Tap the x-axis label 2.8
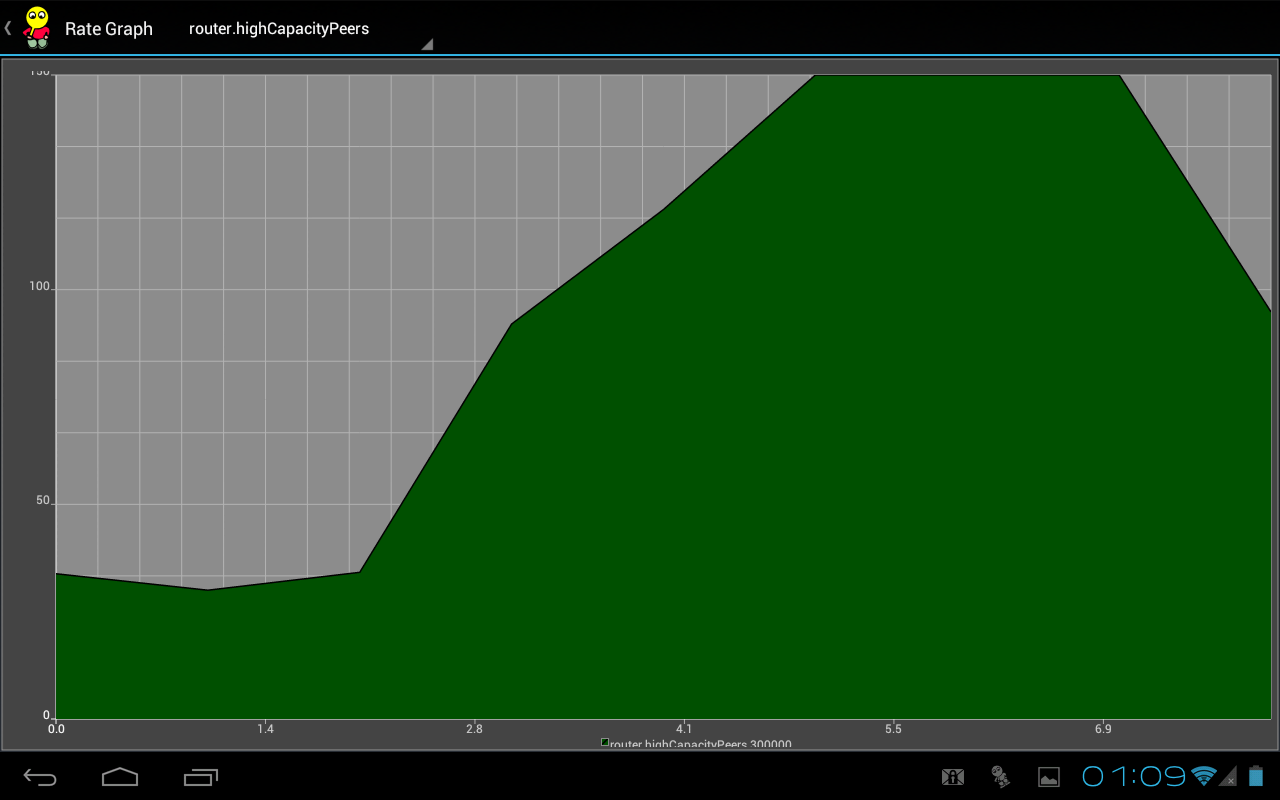The height and width of the screenshot is (800, 1280). point(474,729)
